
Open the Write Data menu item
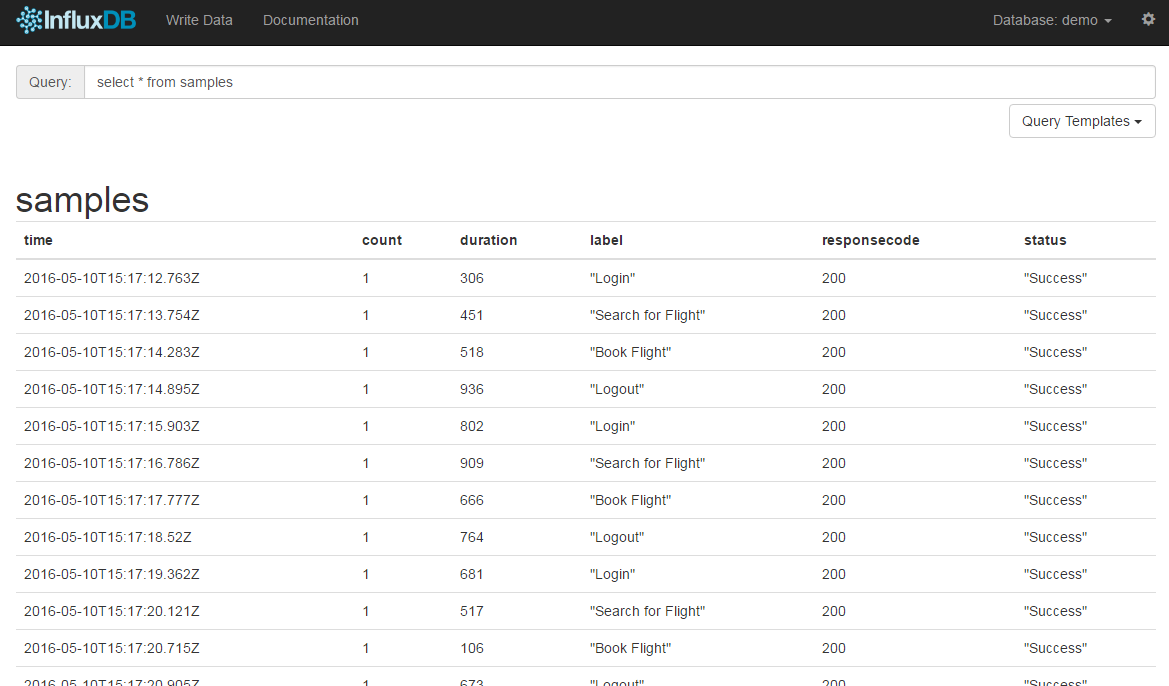(199, 20)
